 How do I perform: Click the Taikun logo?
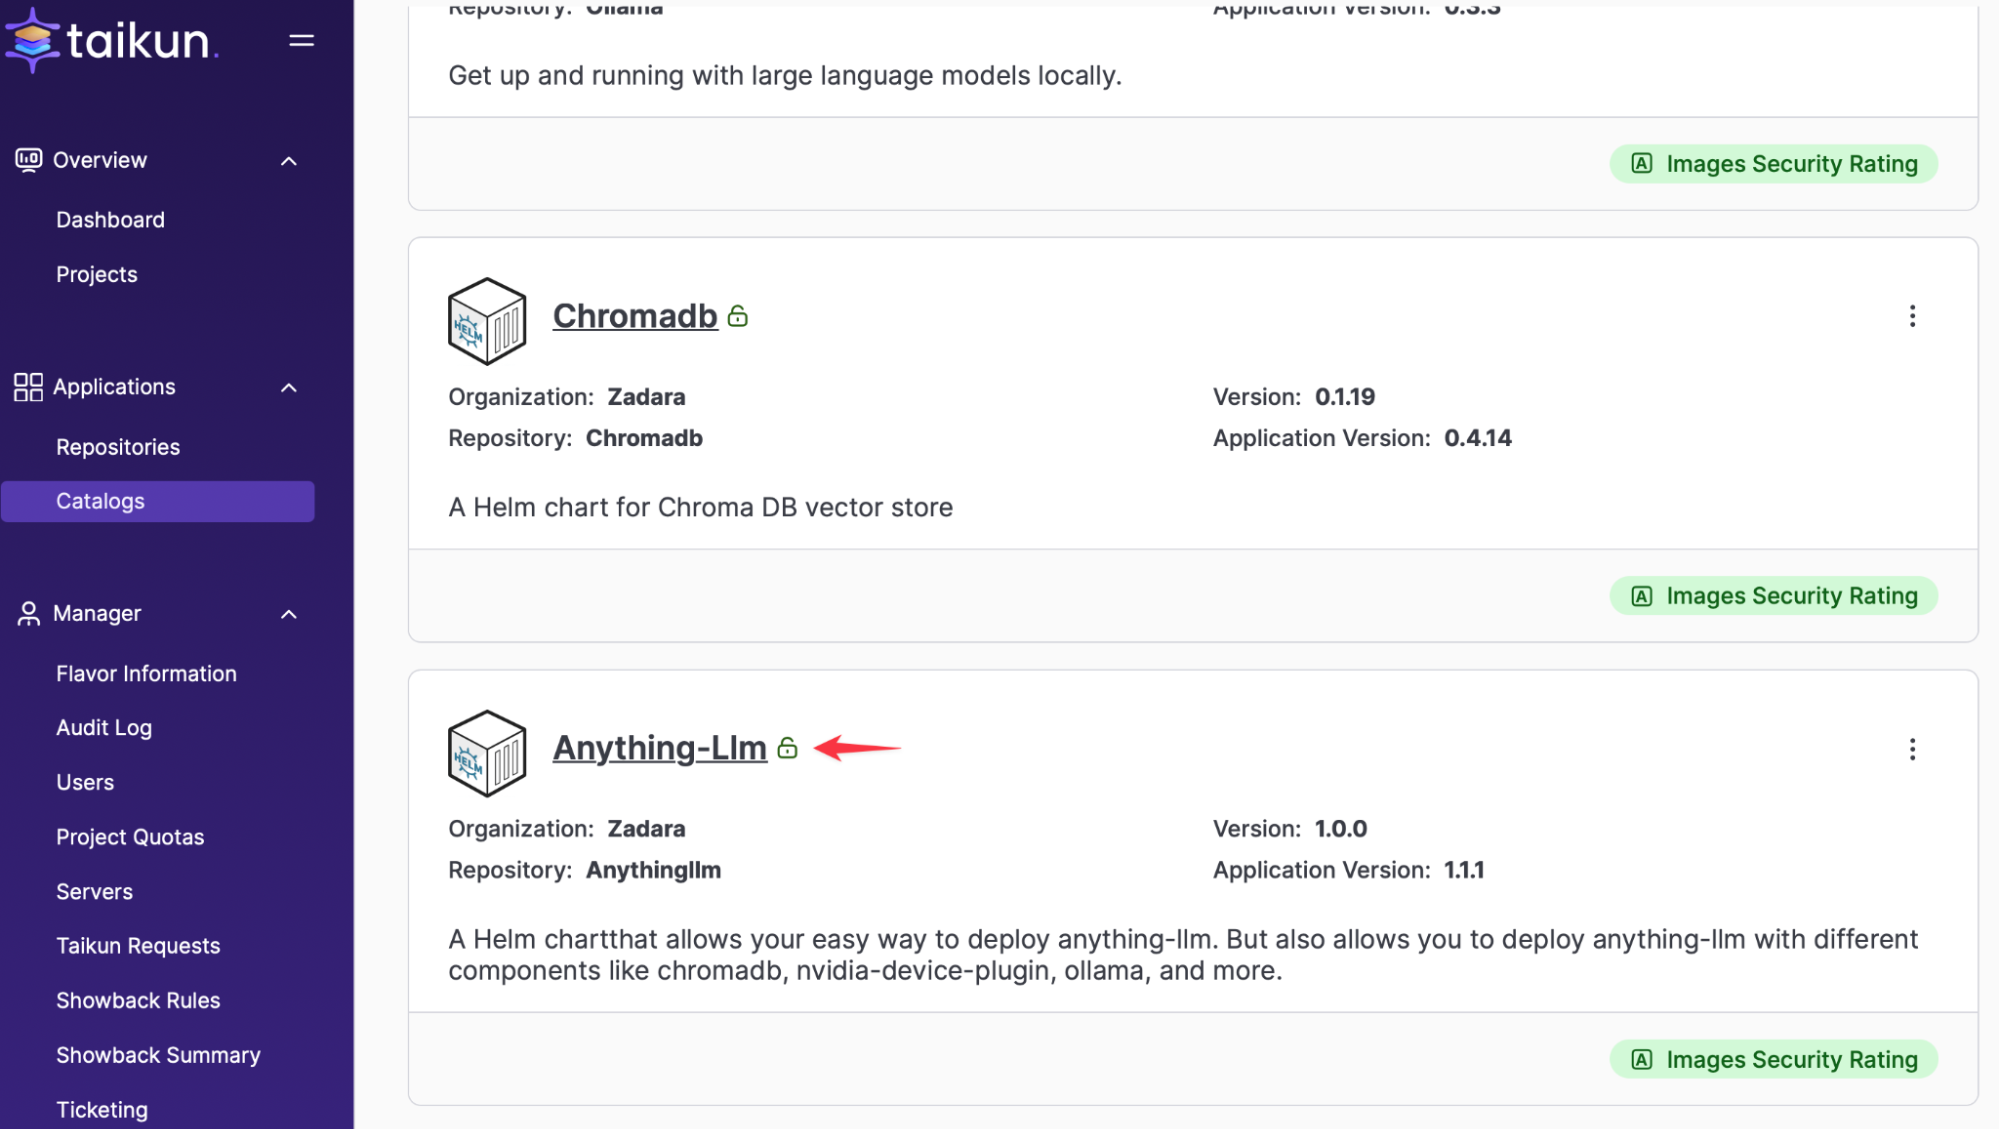[112, 41]
